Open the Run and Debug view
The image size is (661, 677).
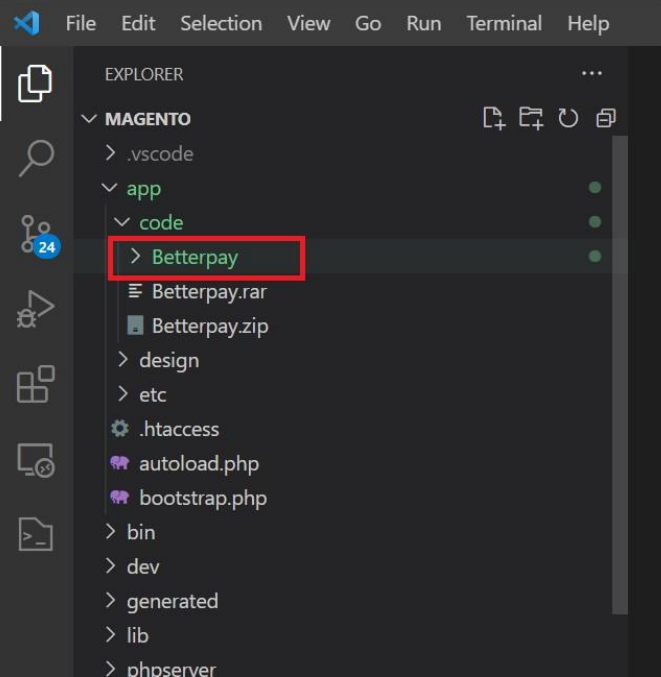point(35,309)
